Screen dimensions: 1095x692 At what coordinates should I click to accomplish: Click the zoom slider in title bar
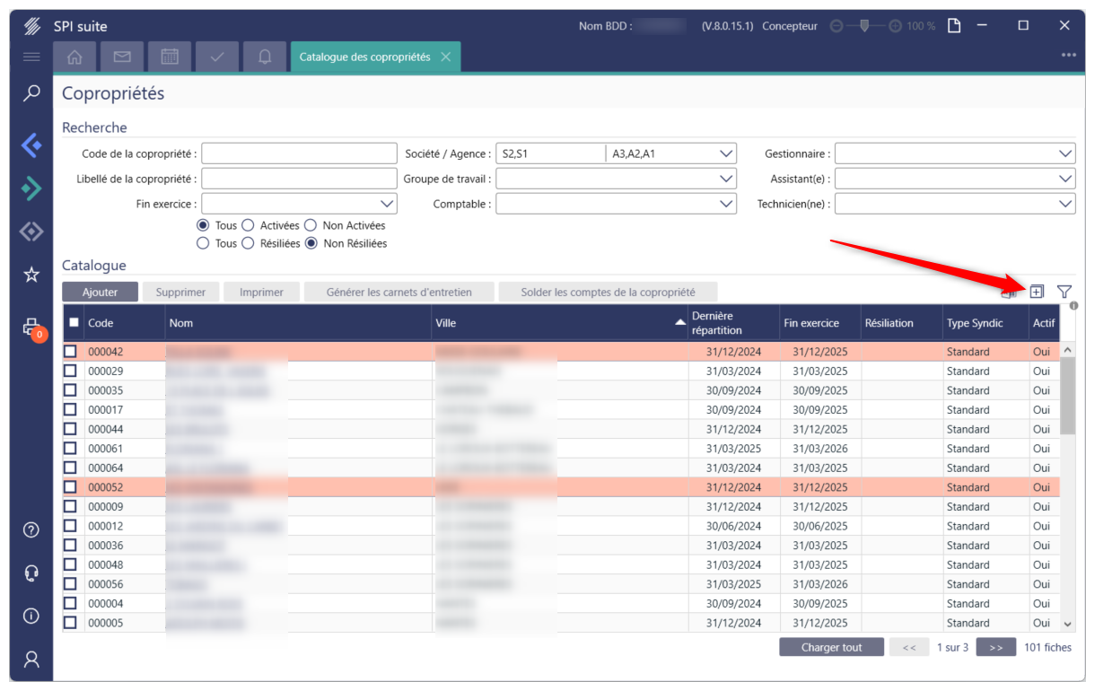click(865, 26)
